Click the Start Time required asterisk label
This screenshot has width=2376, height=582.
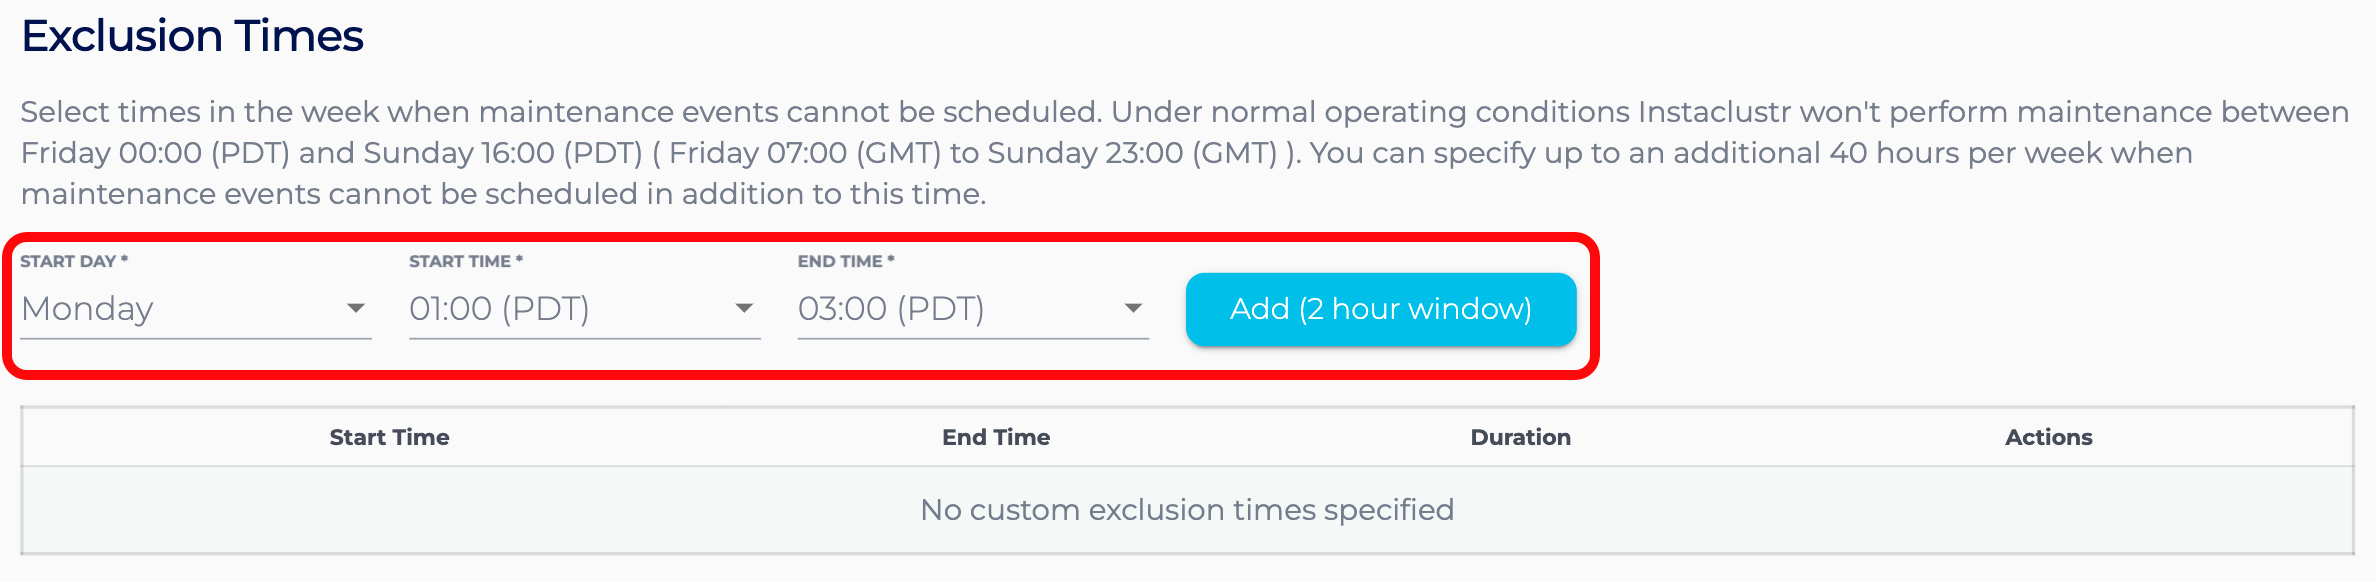tap(462, 259)
